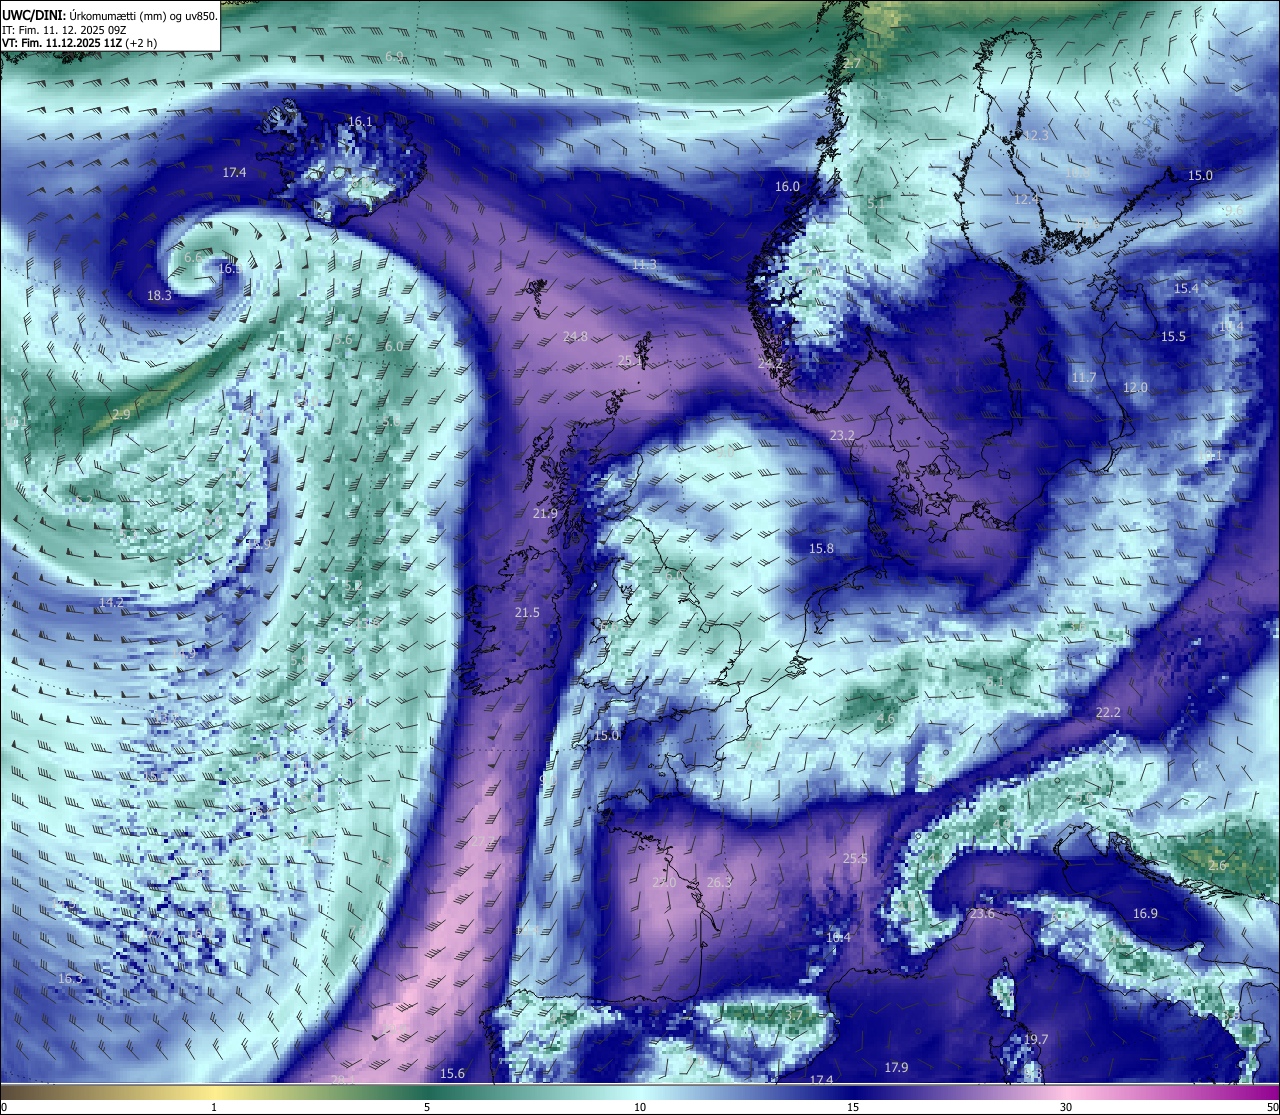Click the 12.4 value over Sweden
Image resolution: width=1280 pixels, height=1115 pixels.
(x=1026, y=200)
